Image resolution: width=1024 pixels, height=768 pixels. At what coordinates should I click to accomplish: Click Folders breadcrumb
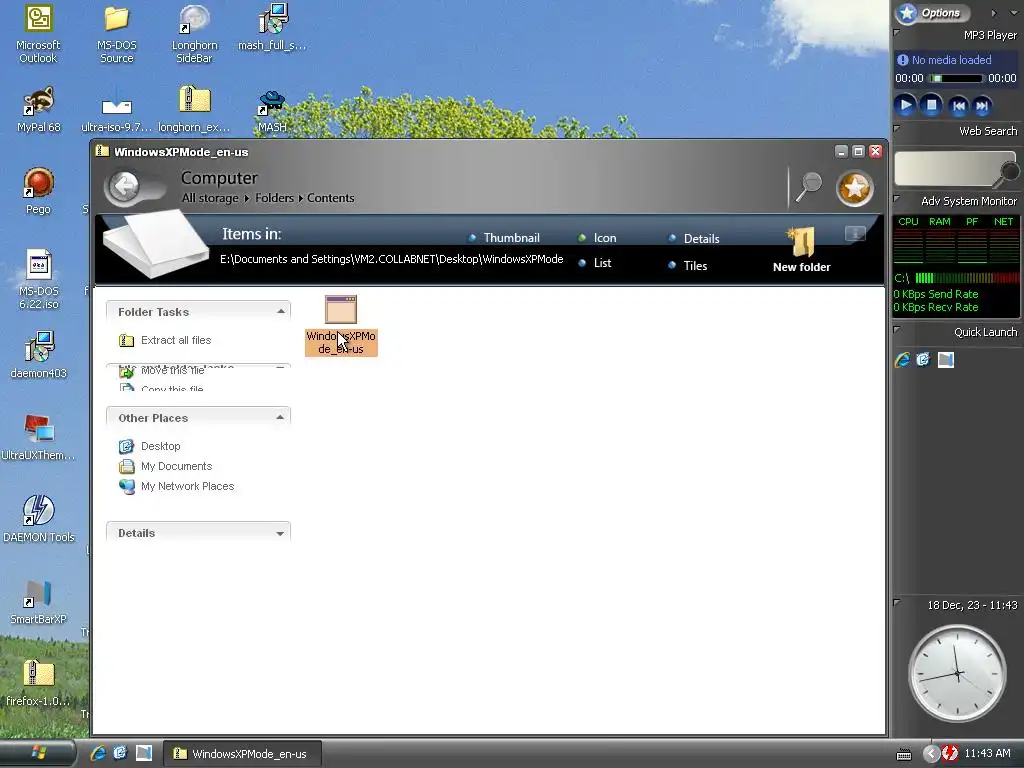(x=274, y=198)
